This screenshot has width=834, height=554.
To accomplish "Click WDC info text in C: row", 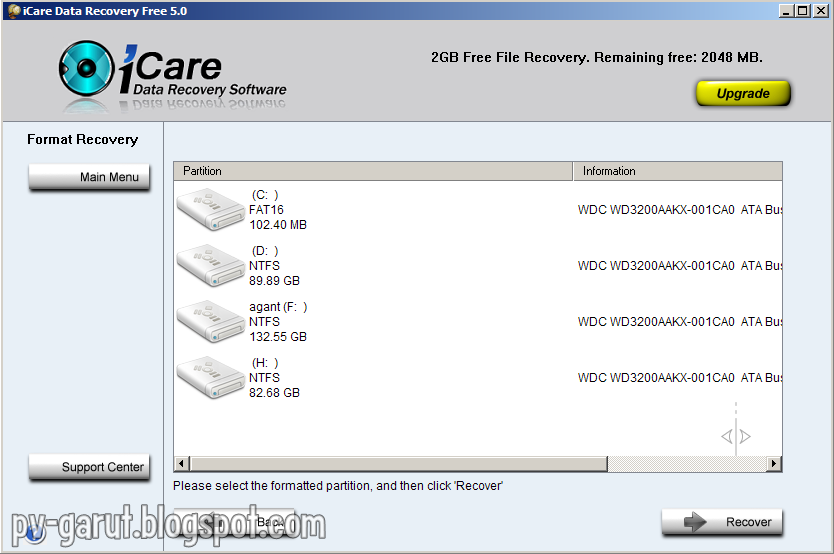I will click(680, 210).
